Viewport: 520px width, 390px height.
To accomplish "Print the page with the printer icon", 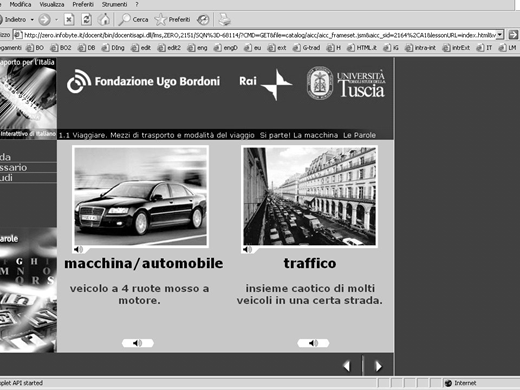I will coord(225,20).
